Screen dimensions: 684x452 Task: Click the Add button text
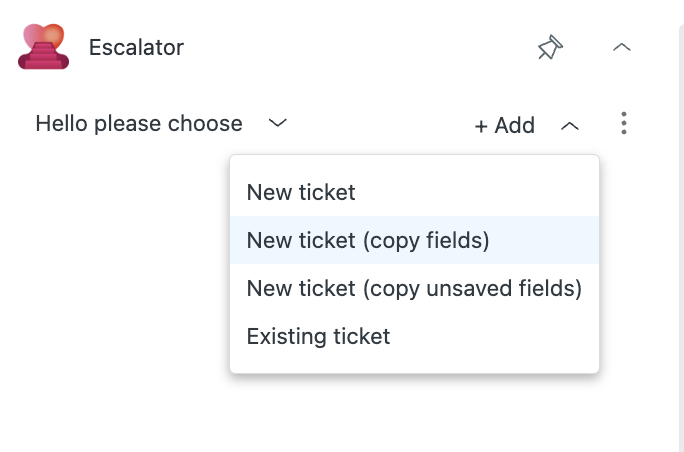[x=515, y=126]
